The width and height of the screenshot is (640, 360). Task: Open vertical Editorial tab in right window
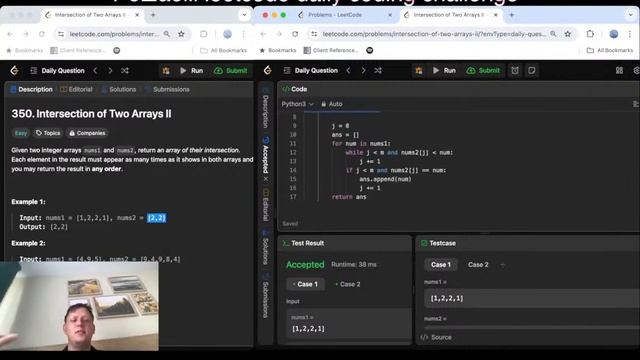265,205
